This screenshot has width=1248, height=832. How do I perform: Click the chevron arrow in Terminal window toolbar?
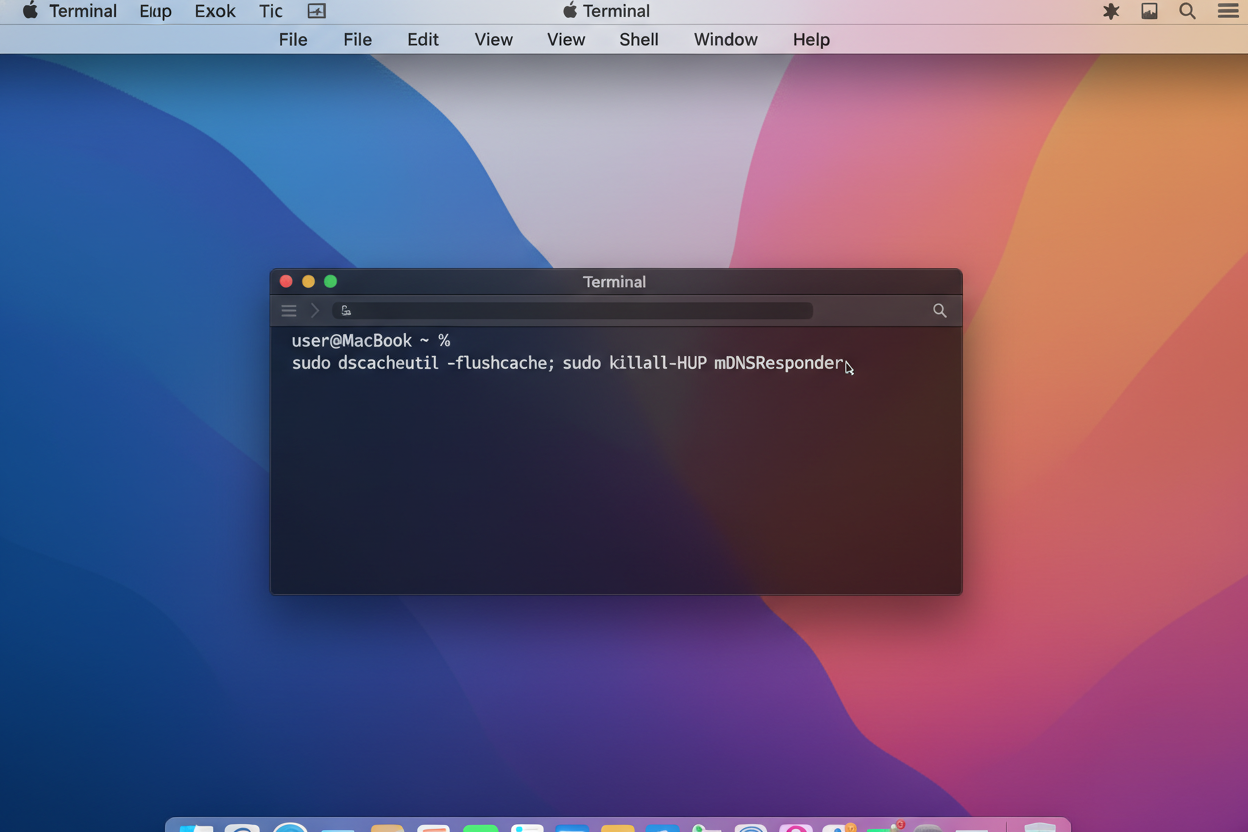pyautogui.click(x=314, y=311)
